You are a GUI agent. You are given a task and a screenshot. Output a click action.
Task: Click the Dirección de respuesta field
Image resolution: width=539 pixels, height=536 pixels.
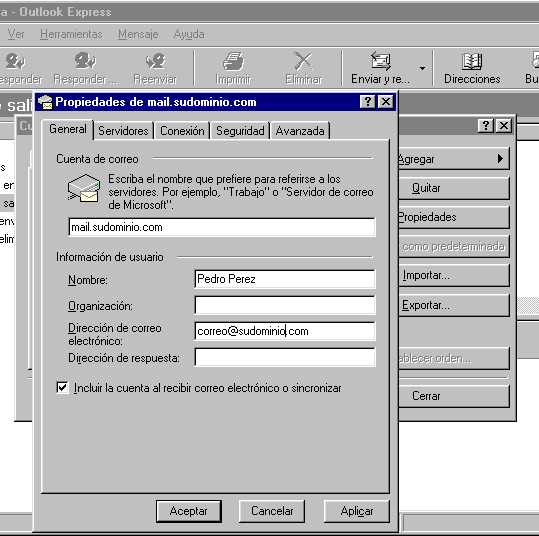click(x=285, y=357)
